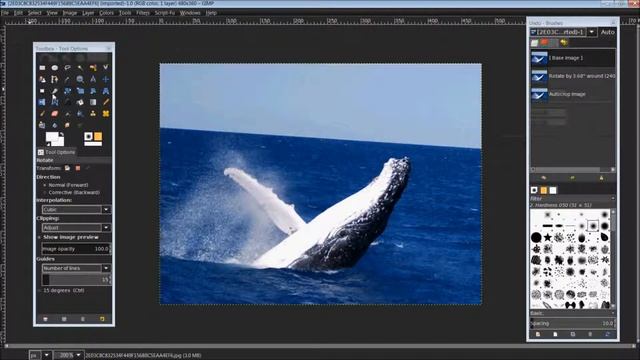The width and height of the screenshot is (640, 360).
Task: Open Clipping dropdown showing Adjust
Action: pyautogui.click(x=76, y=227)
